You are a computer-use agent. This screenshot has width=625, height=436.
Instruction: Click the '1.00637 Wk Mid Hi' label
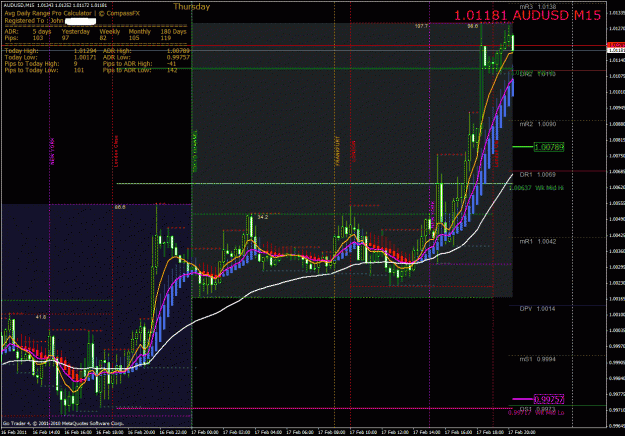pos(537,187)
